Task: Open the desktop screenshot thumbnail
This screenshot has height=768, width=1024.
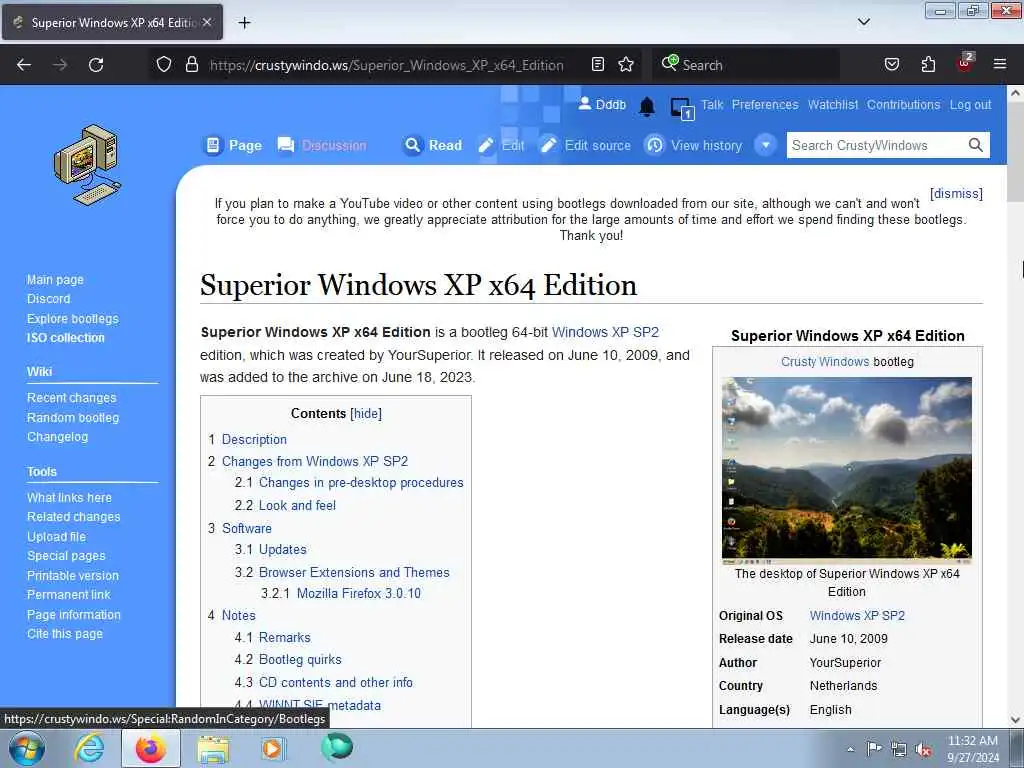Action: pyautogui.click(x=846, y=470)
